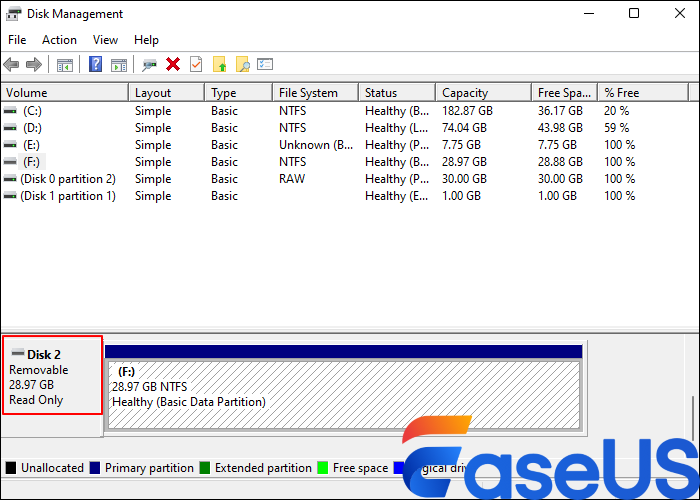The width and height of the screenshot is (700, 500).
Task: Click the connect drive icon in toolbar
Action: 150,65
